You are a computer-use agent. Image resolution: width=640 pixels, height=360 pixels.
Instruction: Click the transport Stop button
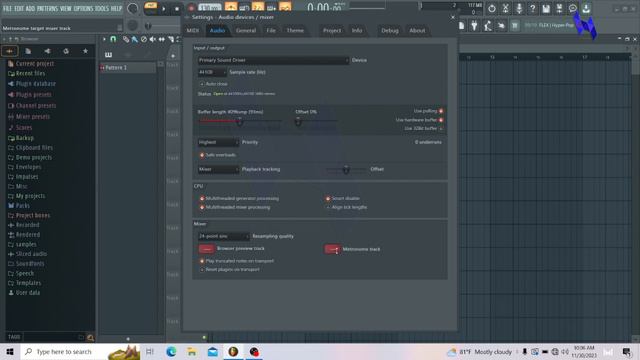[177, 9]
